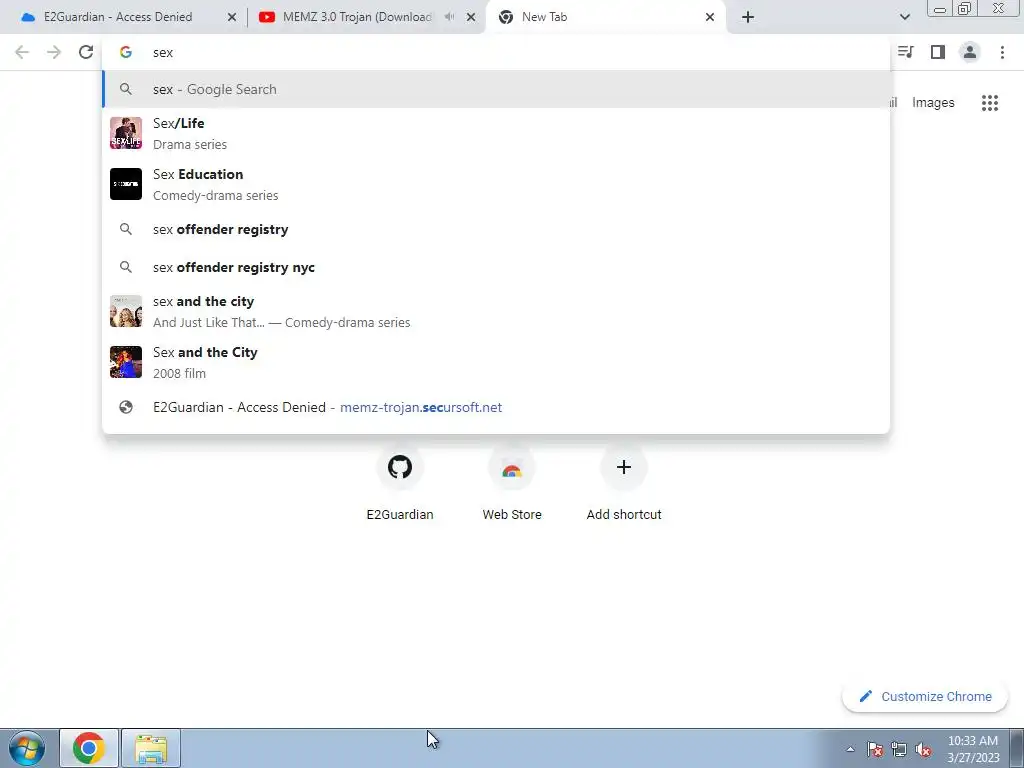The width and height of the screenshot is (1024, 768).
Task: Click the 2008 film poster thumbnail
Action: click(x=125, y=362)
